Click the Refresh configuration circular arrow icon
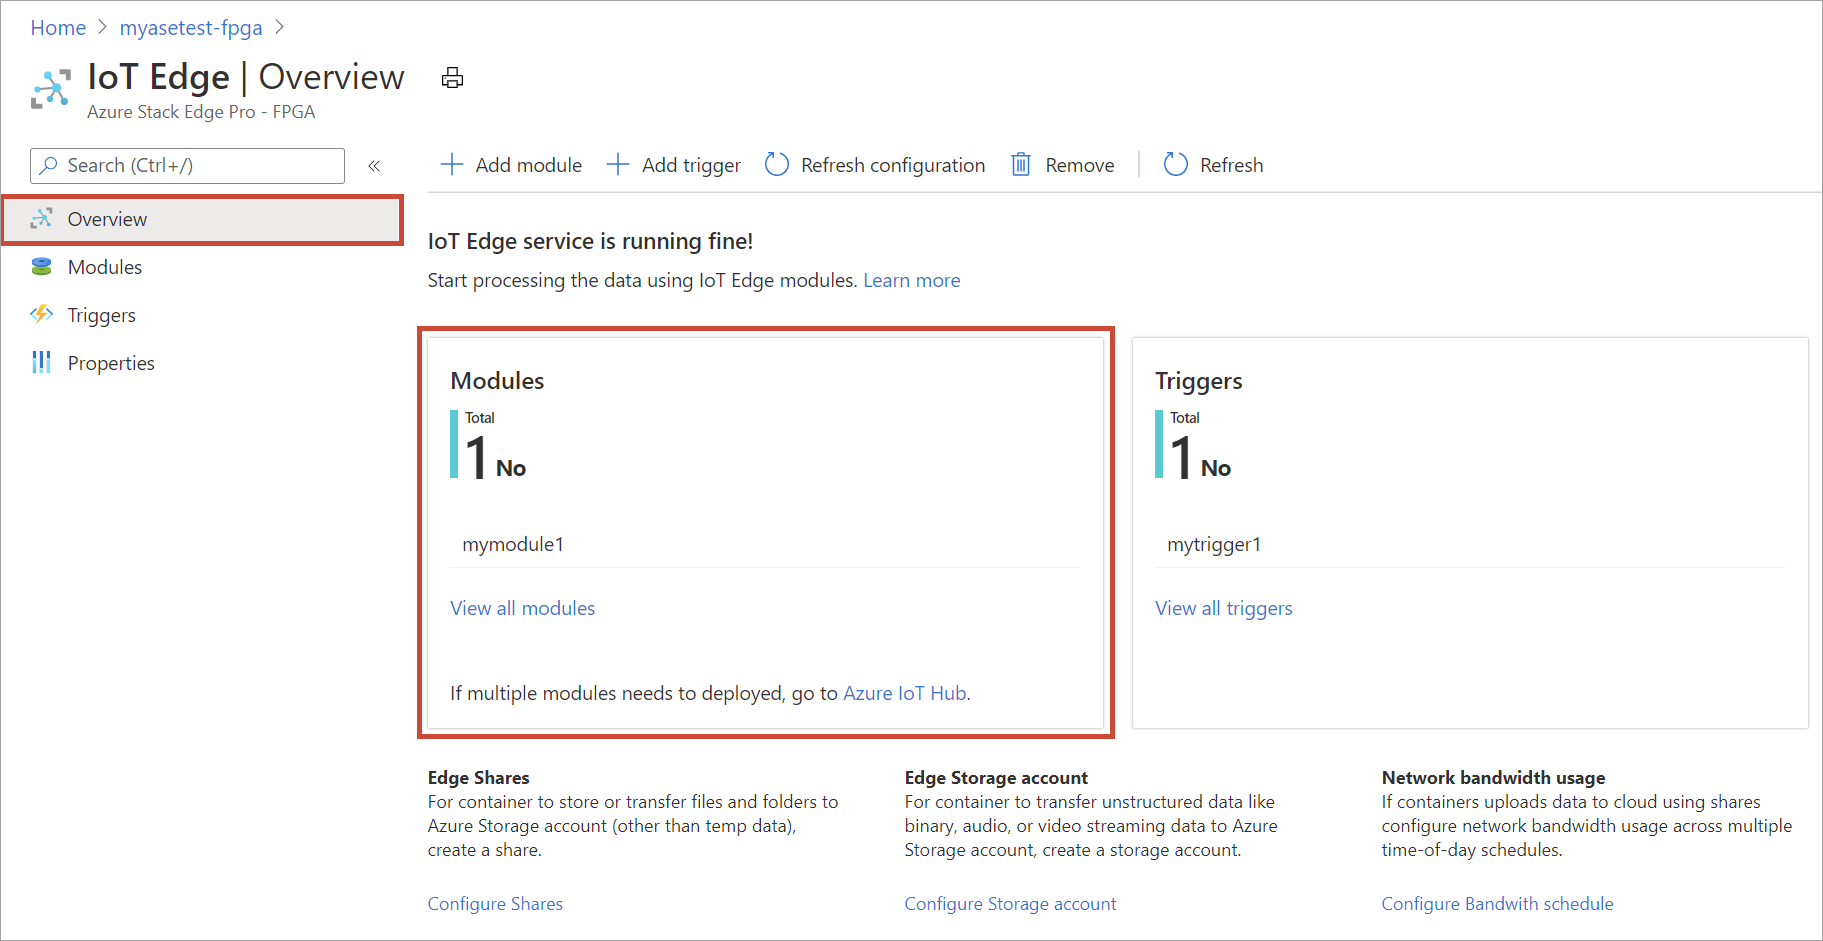1823x941 pixels. (x=777, y=165)
